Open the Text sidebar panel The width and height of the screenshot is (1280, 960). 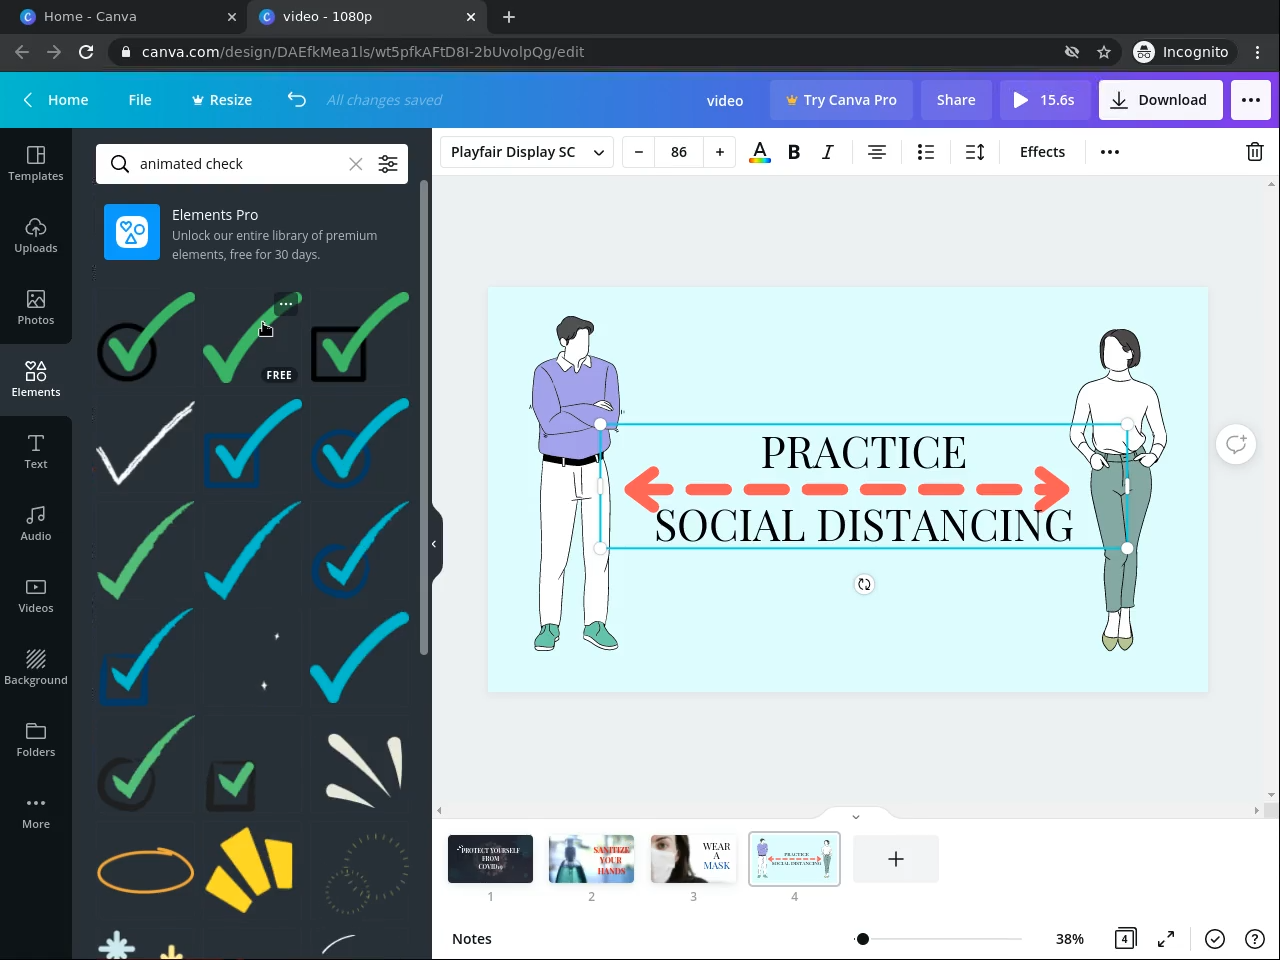[36, 451]
